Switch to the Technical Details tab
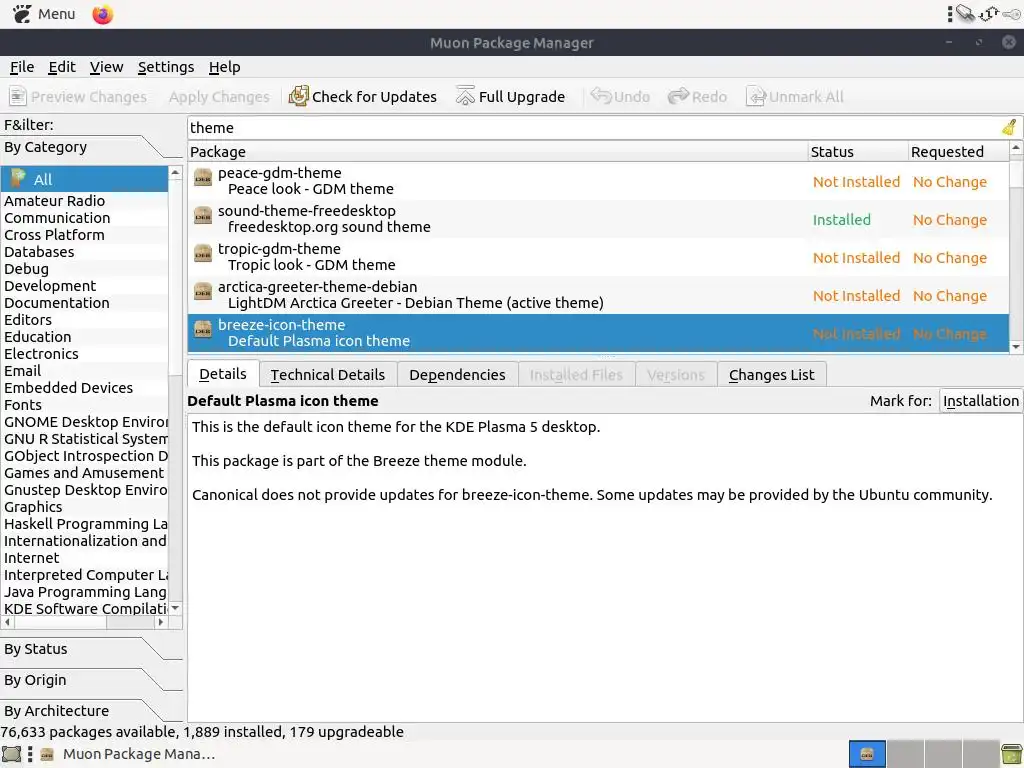1024x768 pixels. 328,374
